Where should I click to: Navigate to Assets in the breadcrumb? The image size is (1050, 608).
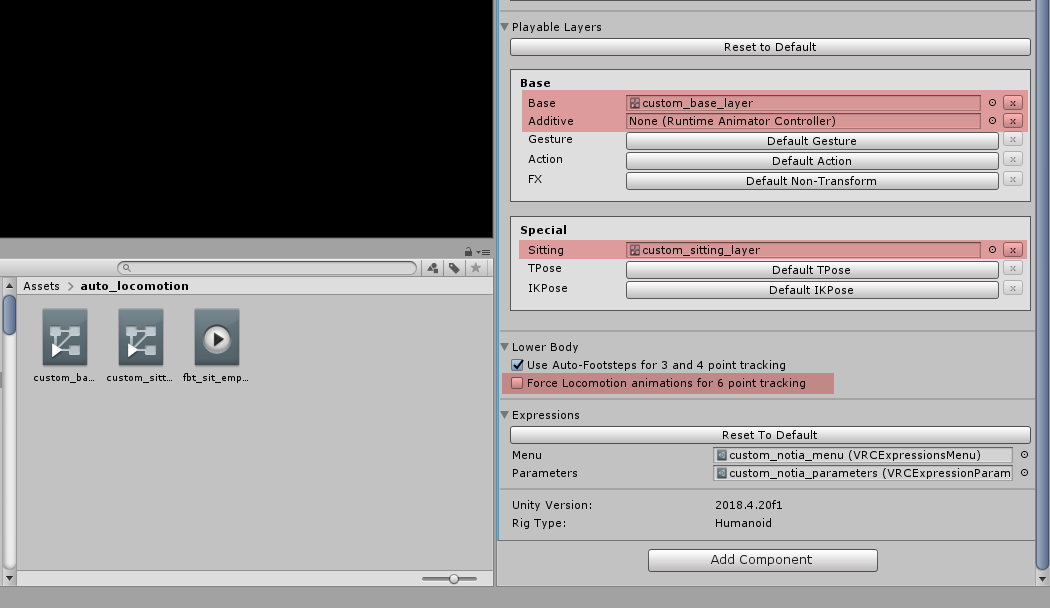(41, 286)
